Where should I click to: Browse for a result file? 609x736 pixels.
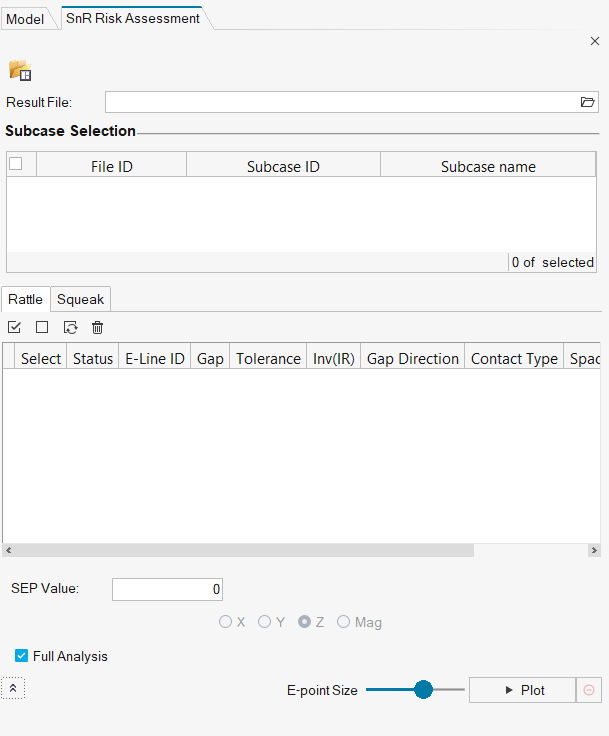[587, 102]
